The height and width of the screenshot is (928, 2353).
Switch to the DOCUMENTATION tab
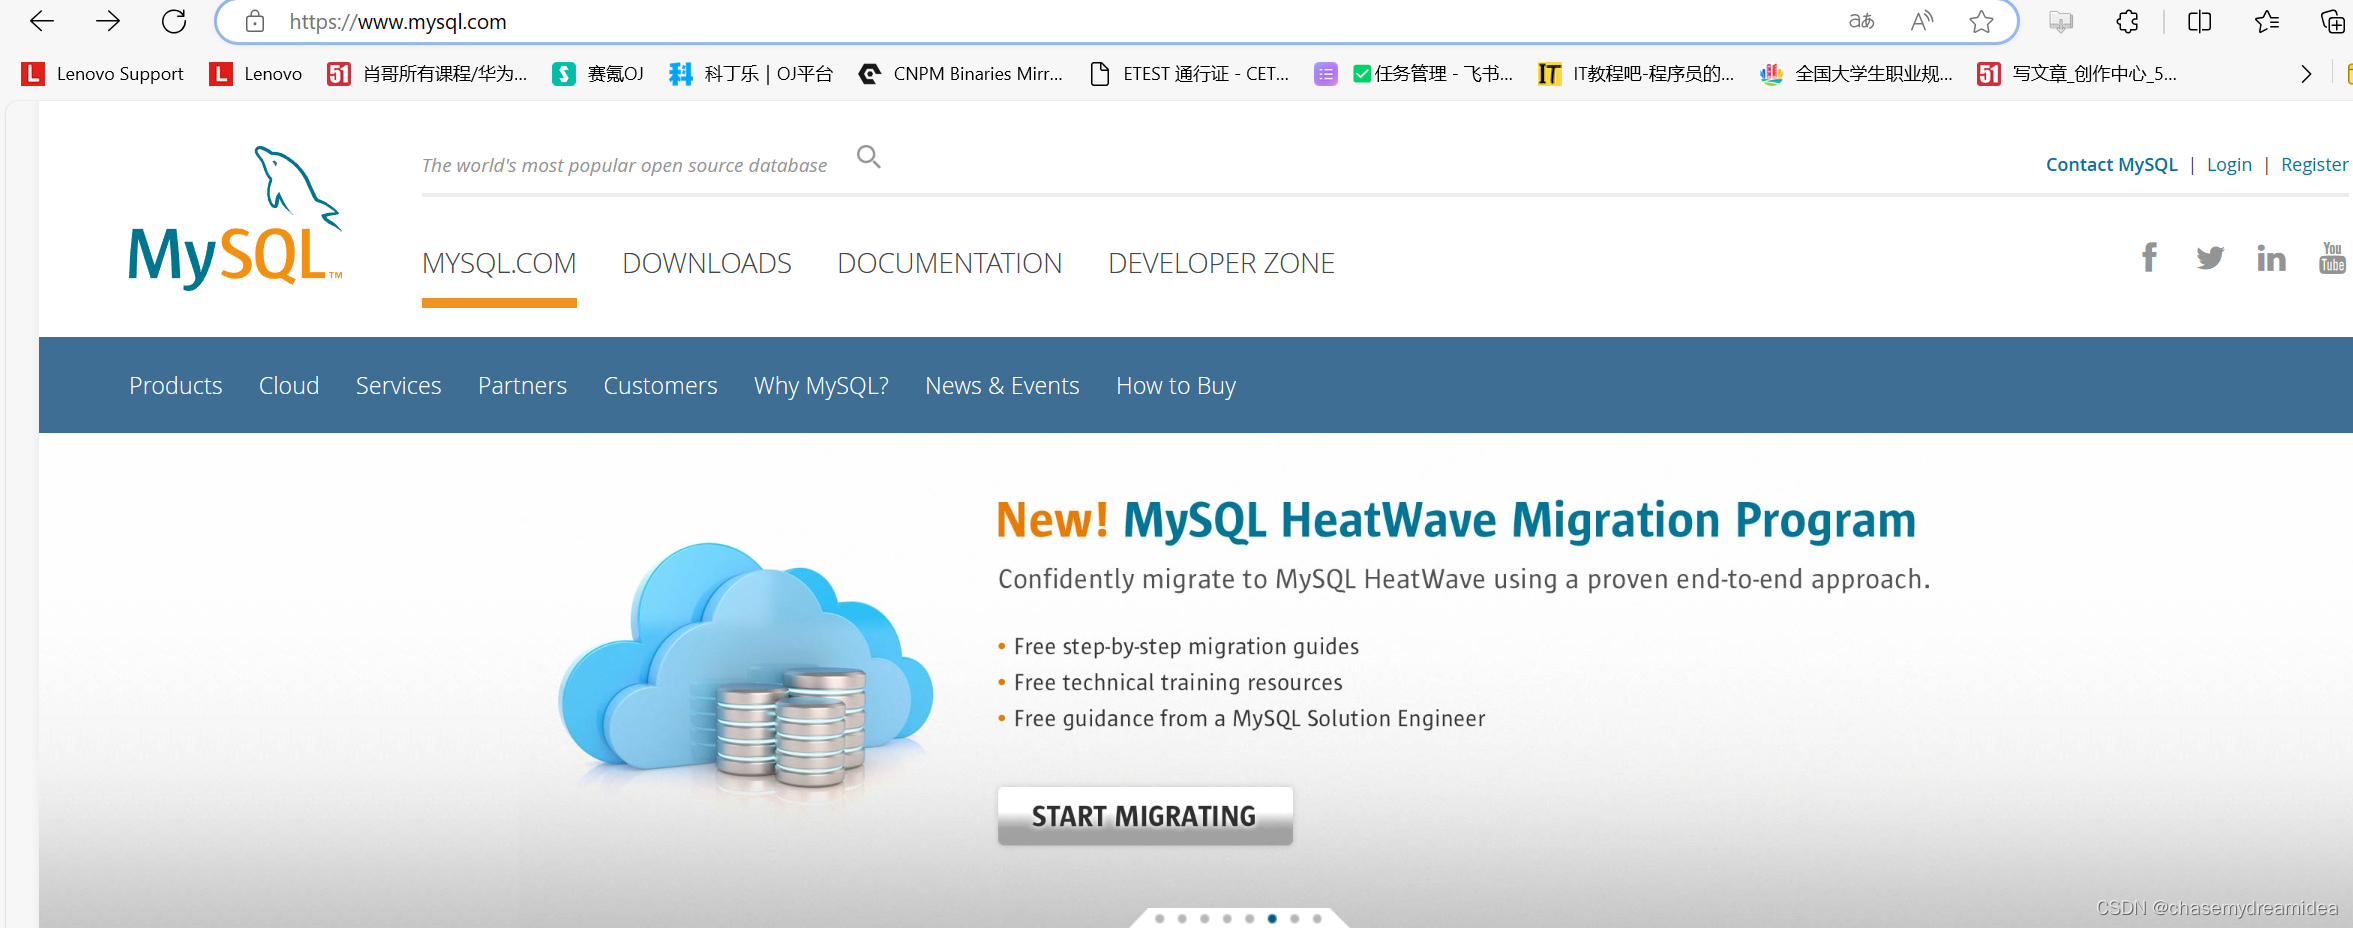[x=950, y=264]
